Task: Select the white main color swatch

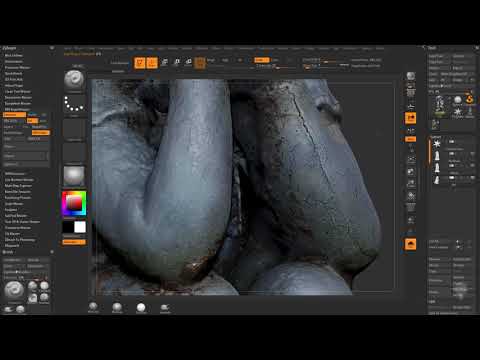Action: (80, 227)
